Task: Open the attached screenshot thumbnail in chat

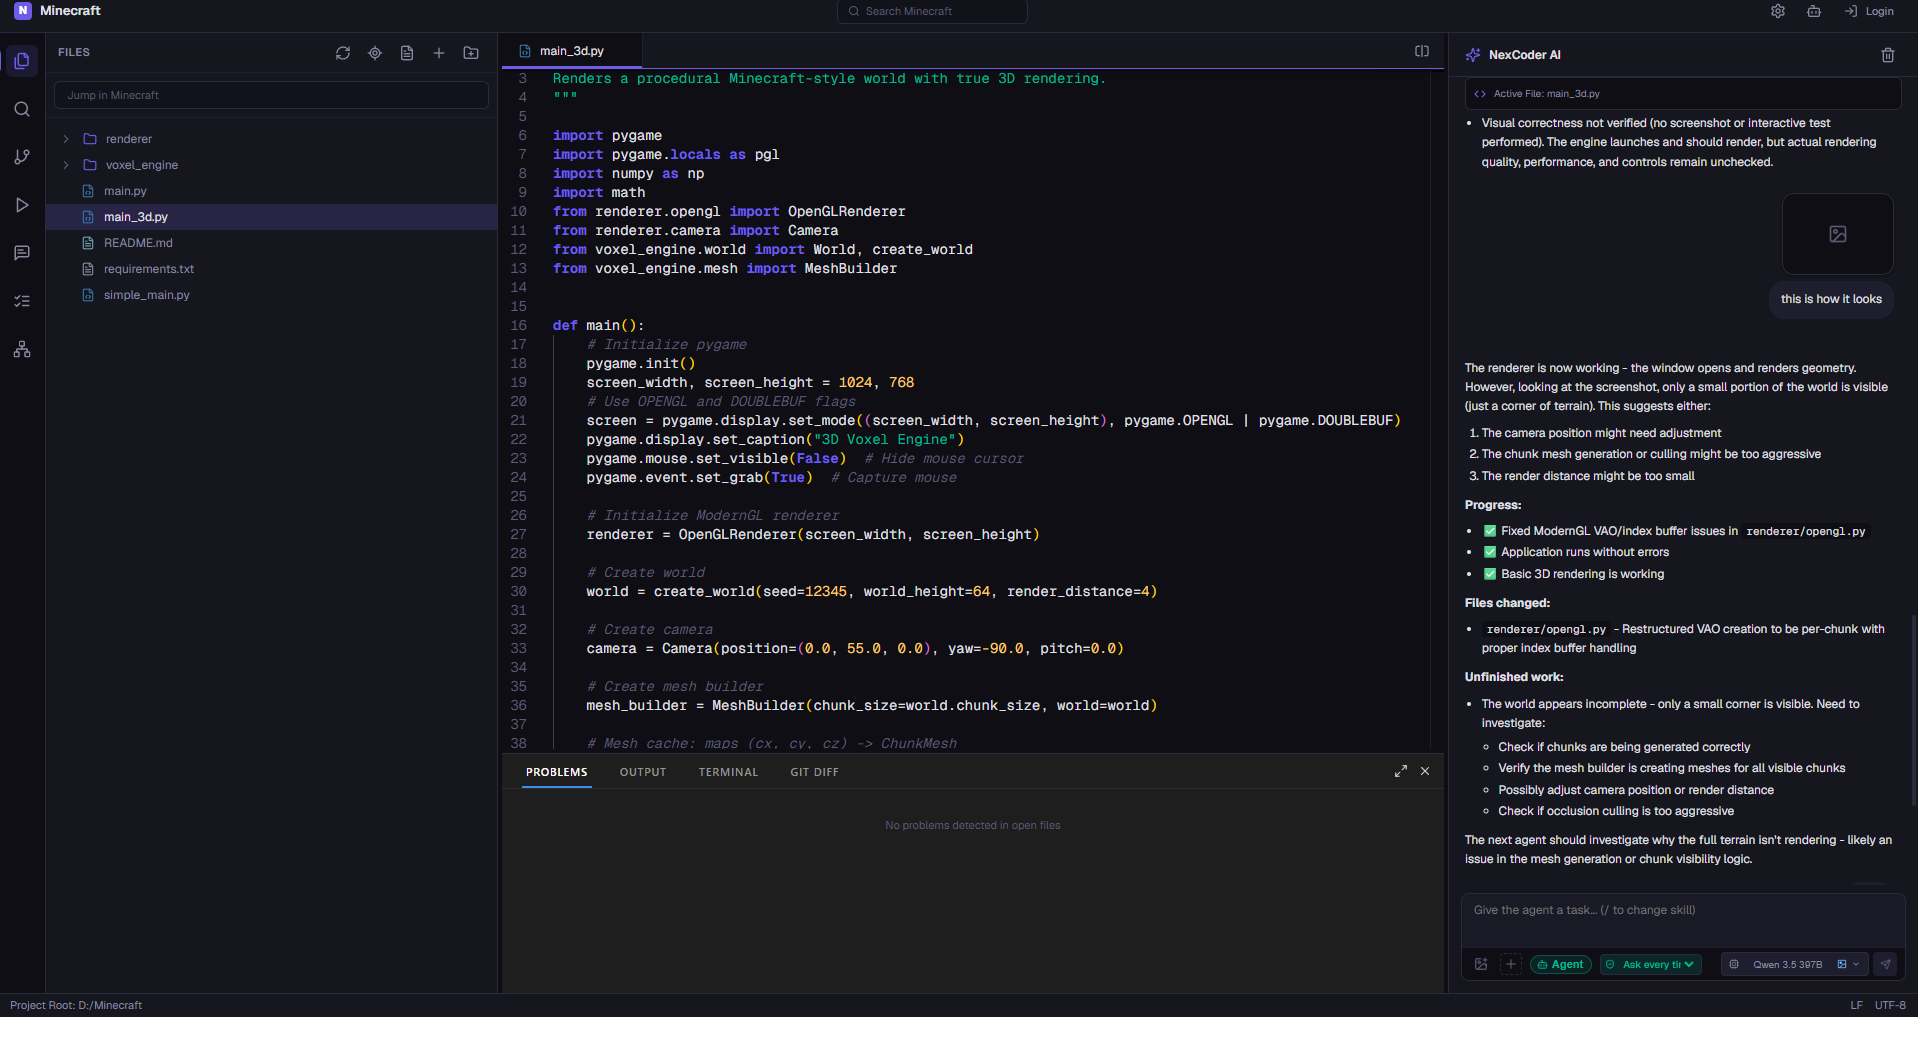Action: (x=1838, y=234)
